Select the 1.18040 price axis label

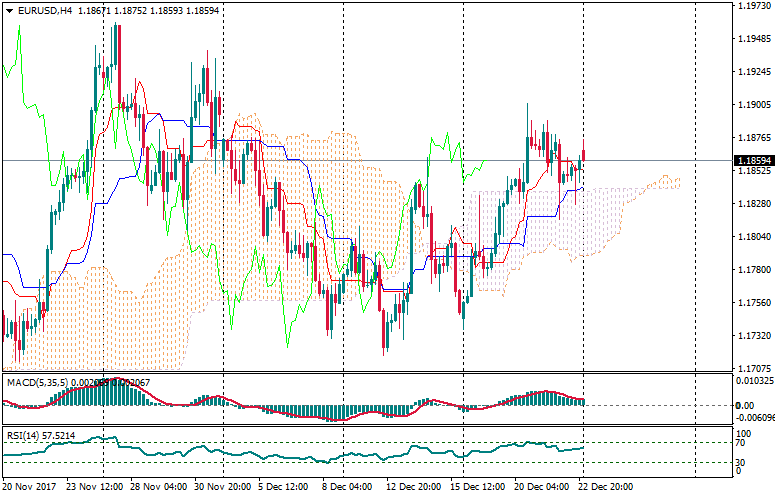click(752, 237)
